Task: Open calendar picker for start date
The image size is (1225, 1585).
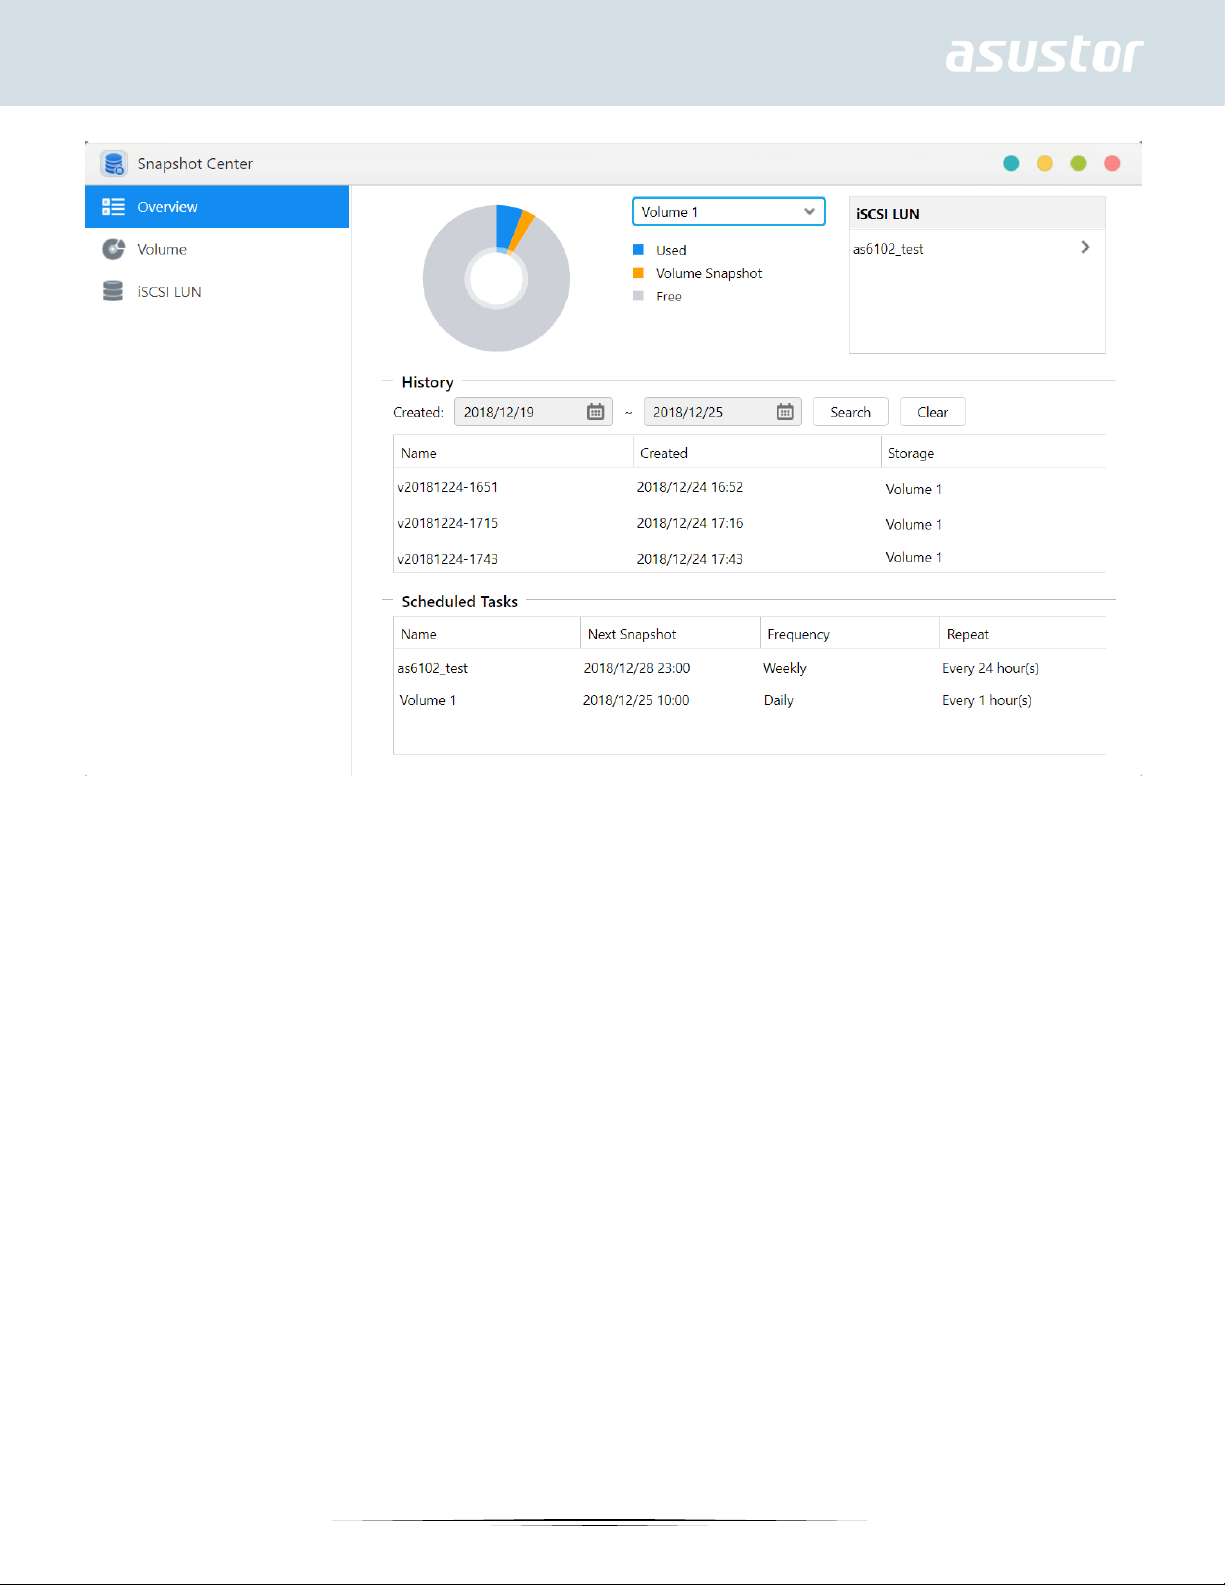Action: point(596,412)
